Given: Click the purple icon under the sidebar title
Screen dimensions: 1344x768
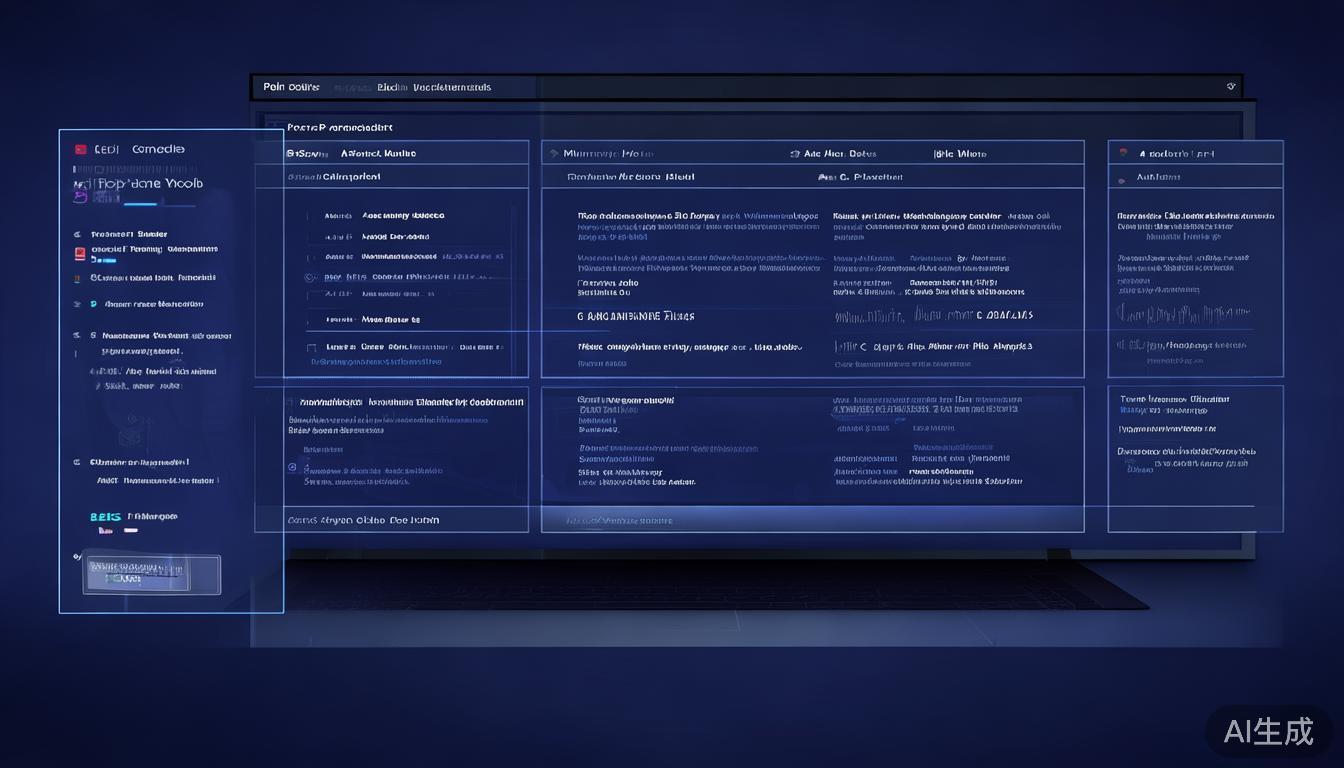Looking at the screenshot, I should click(80, 197).
